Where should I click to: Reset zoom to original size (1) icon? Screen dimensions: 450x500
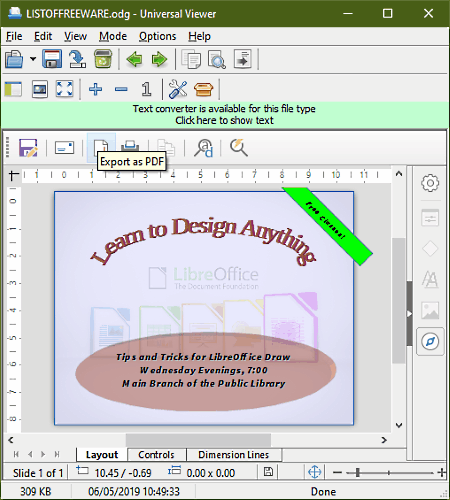coord(146,89)
